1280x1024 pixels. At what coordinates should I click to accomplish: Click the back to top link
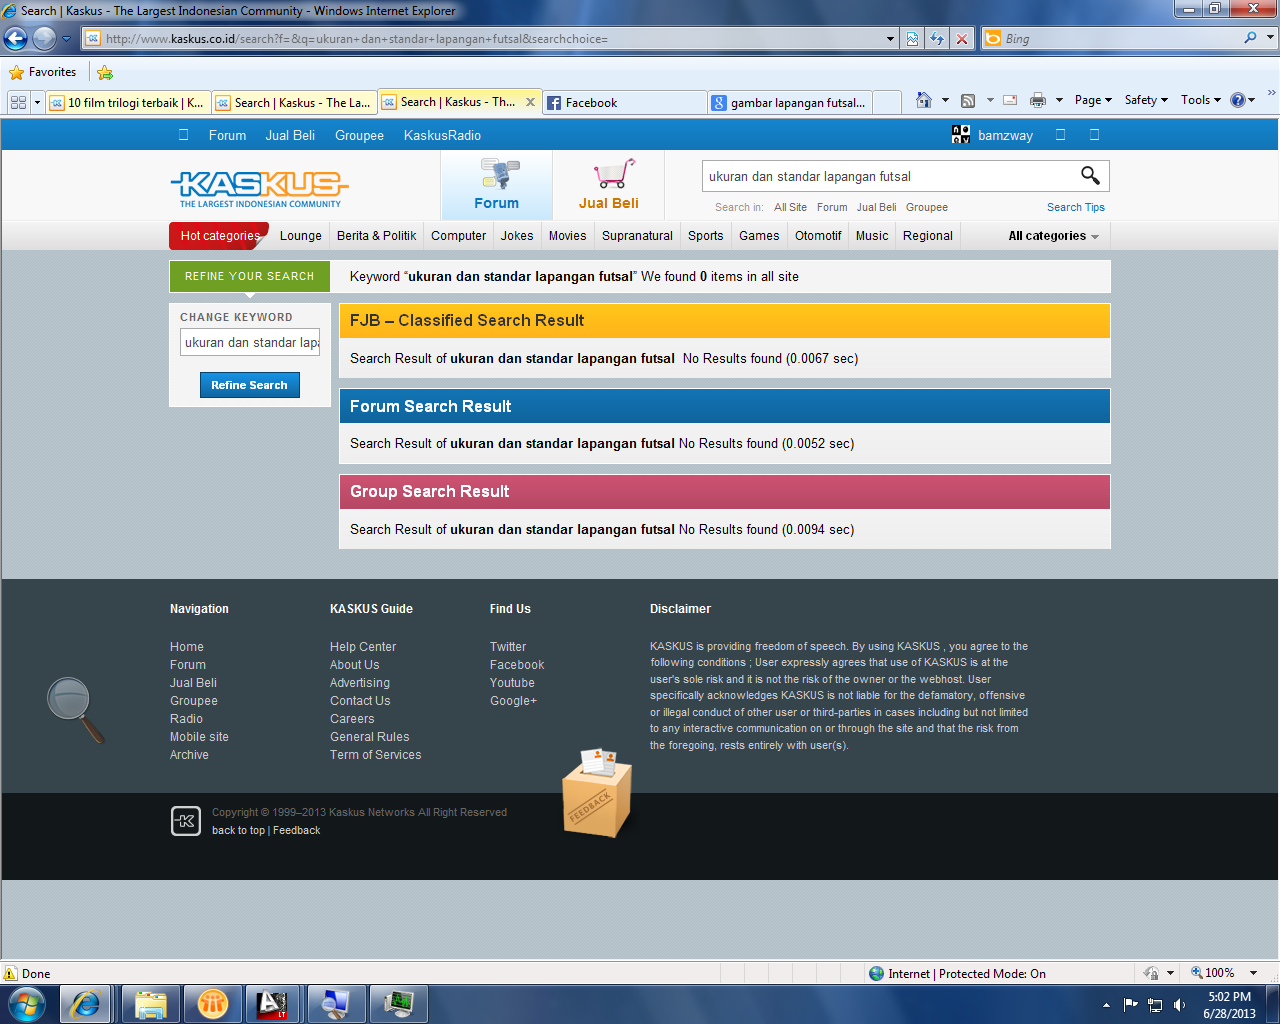(238, 830)
